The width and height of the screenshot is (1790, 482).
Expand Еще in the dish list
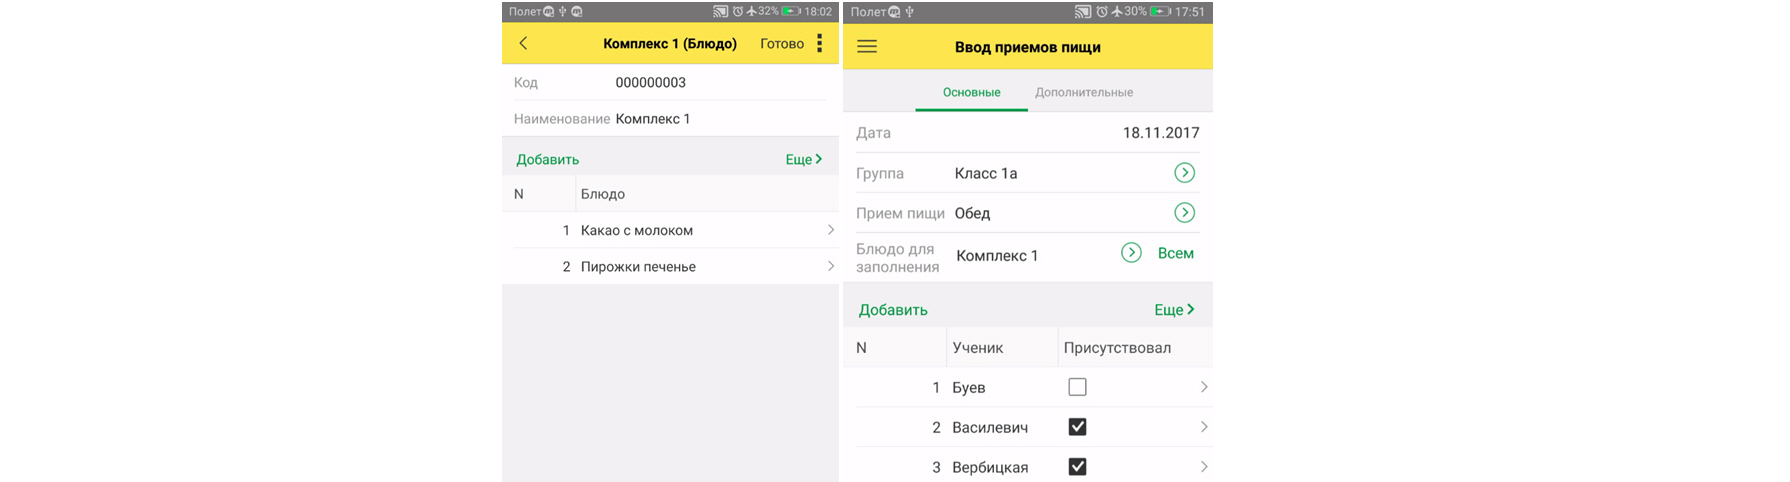click(x=803, y=159)
